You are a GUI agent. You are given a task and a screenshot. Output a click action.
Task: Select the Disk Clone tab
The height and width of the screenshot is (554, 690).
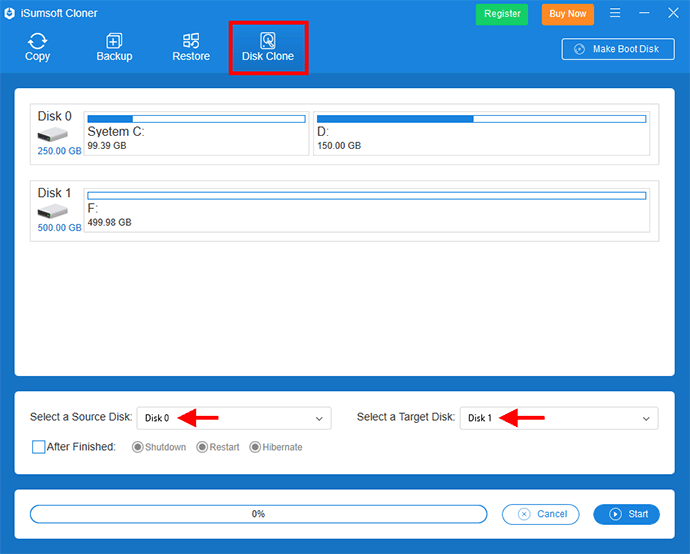point(268,47)
